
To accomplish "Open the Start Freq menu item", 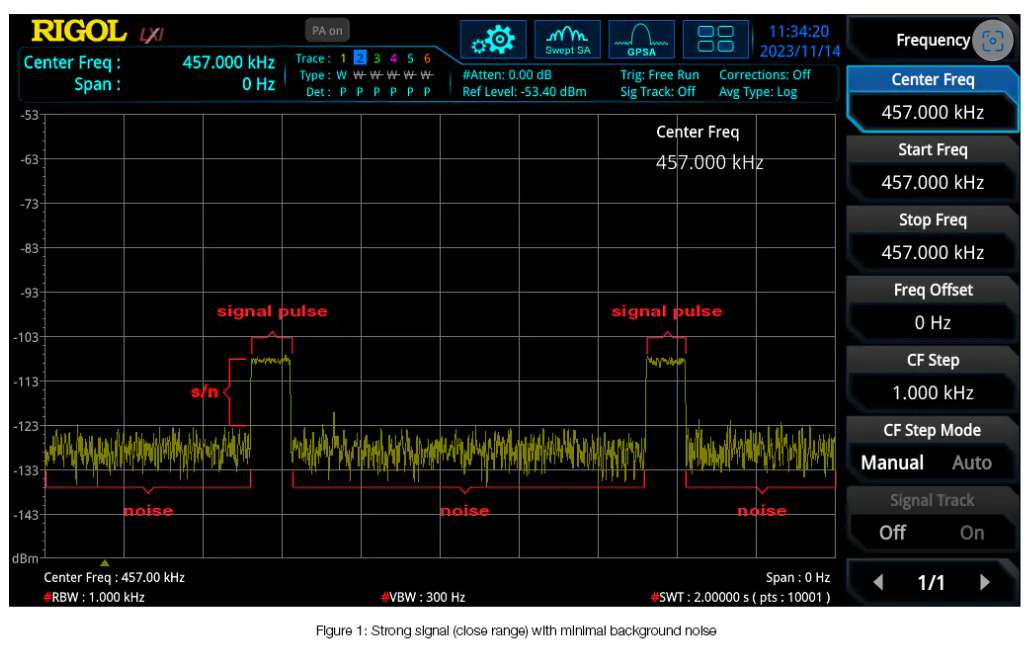I will pos(932,166).
